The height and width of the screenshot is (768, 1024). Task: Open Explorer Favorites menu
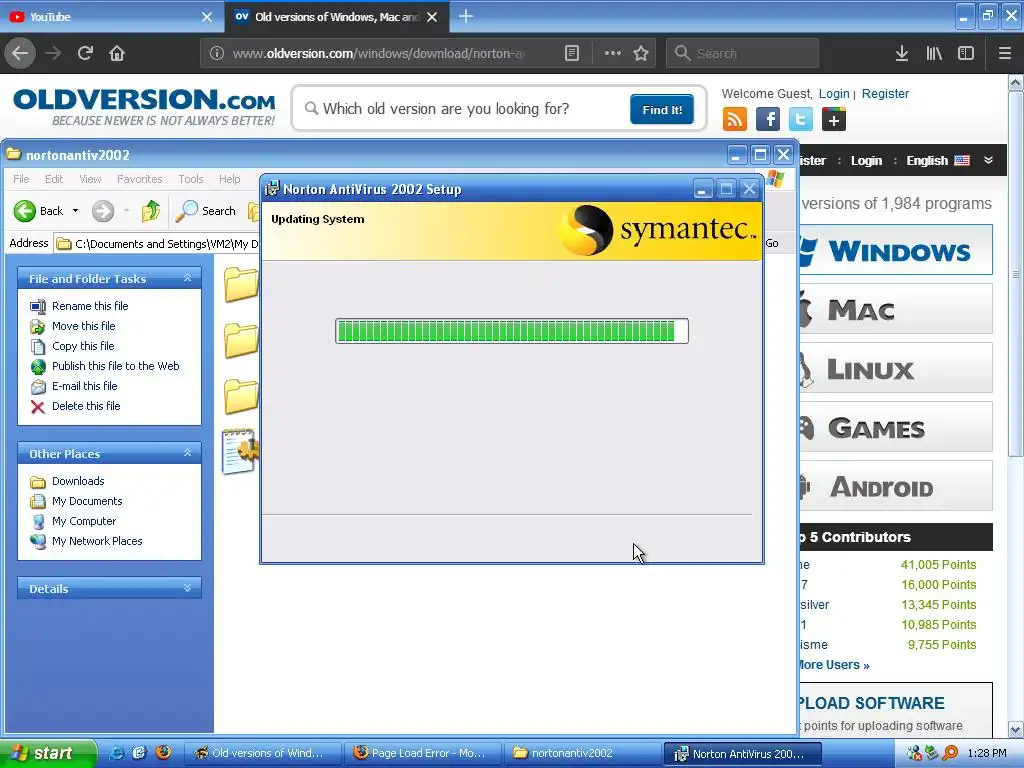pyautogui.click(x=140, y=179)
